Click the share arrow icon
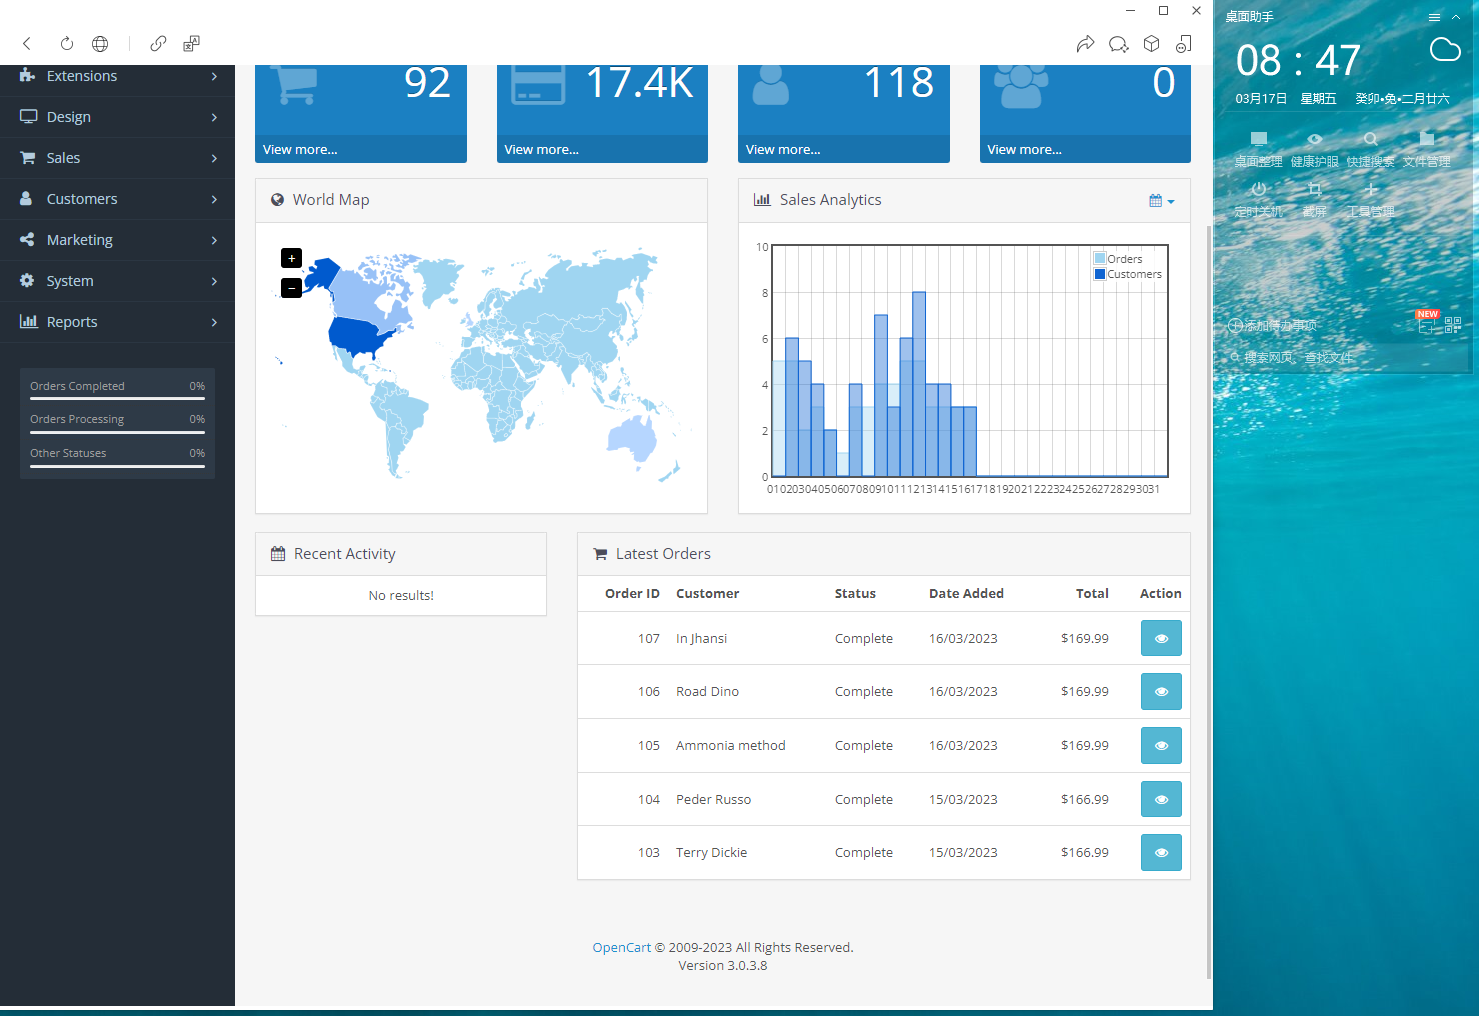The width and height of the screenshot is (1479, 1016). tap(1085, 44)
